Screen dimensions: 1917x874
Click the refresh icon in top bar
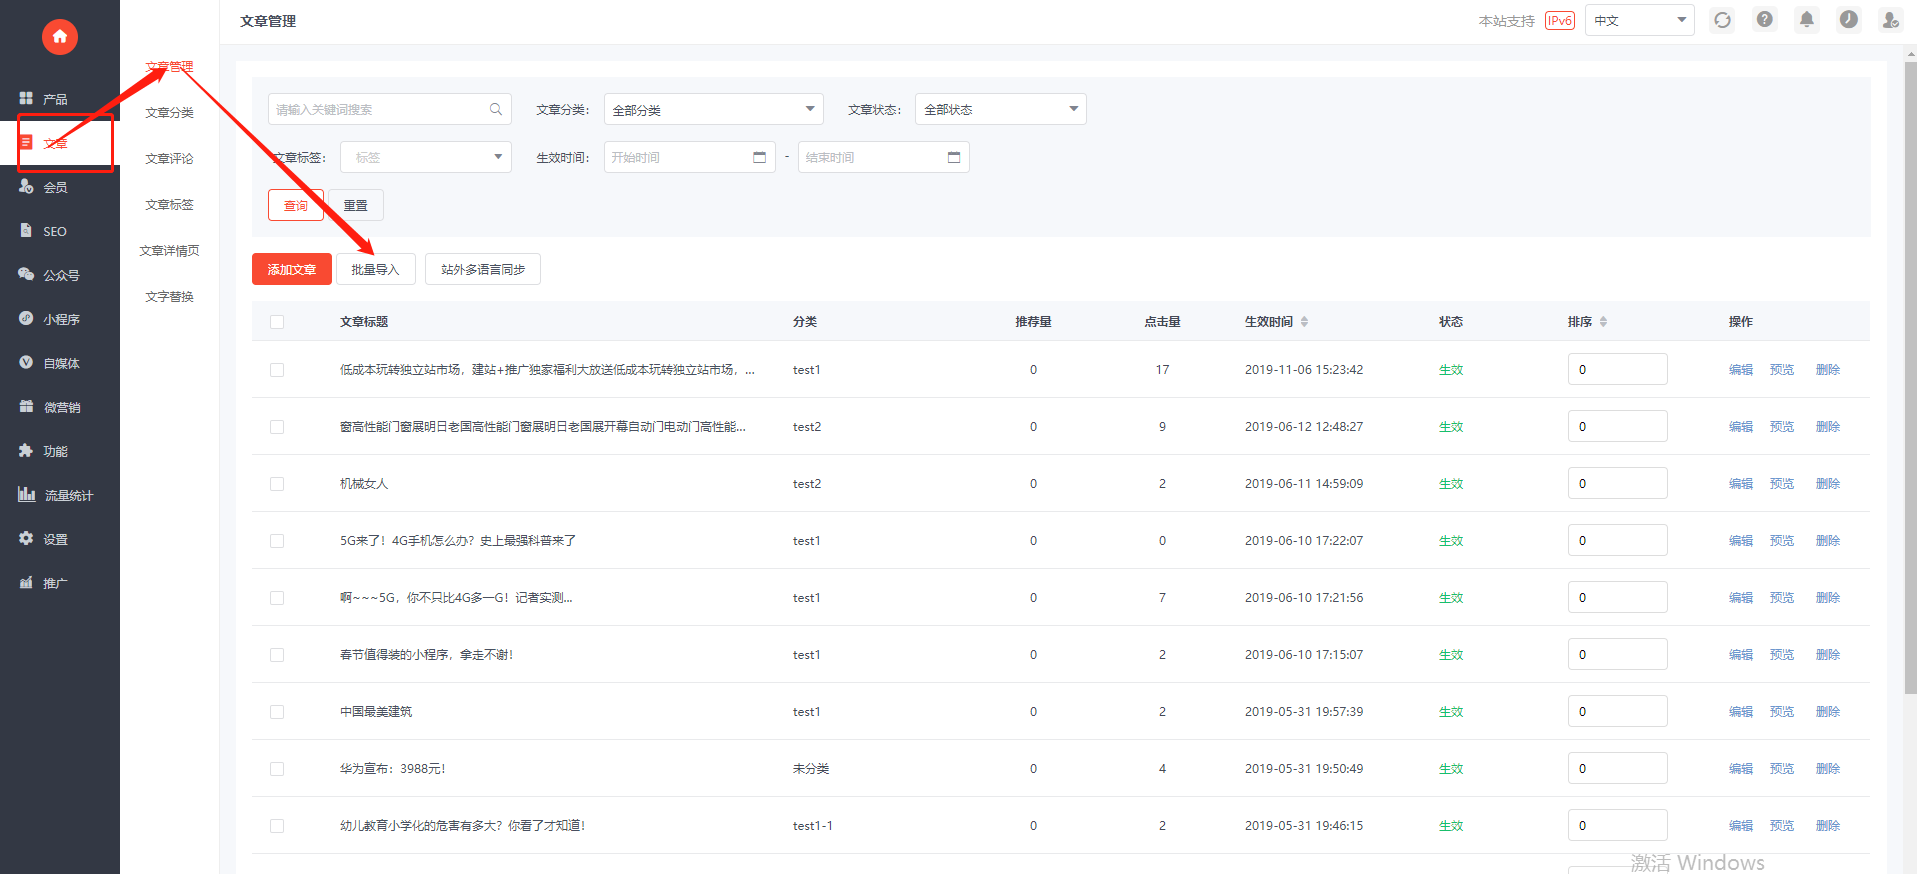point(1722,20)
